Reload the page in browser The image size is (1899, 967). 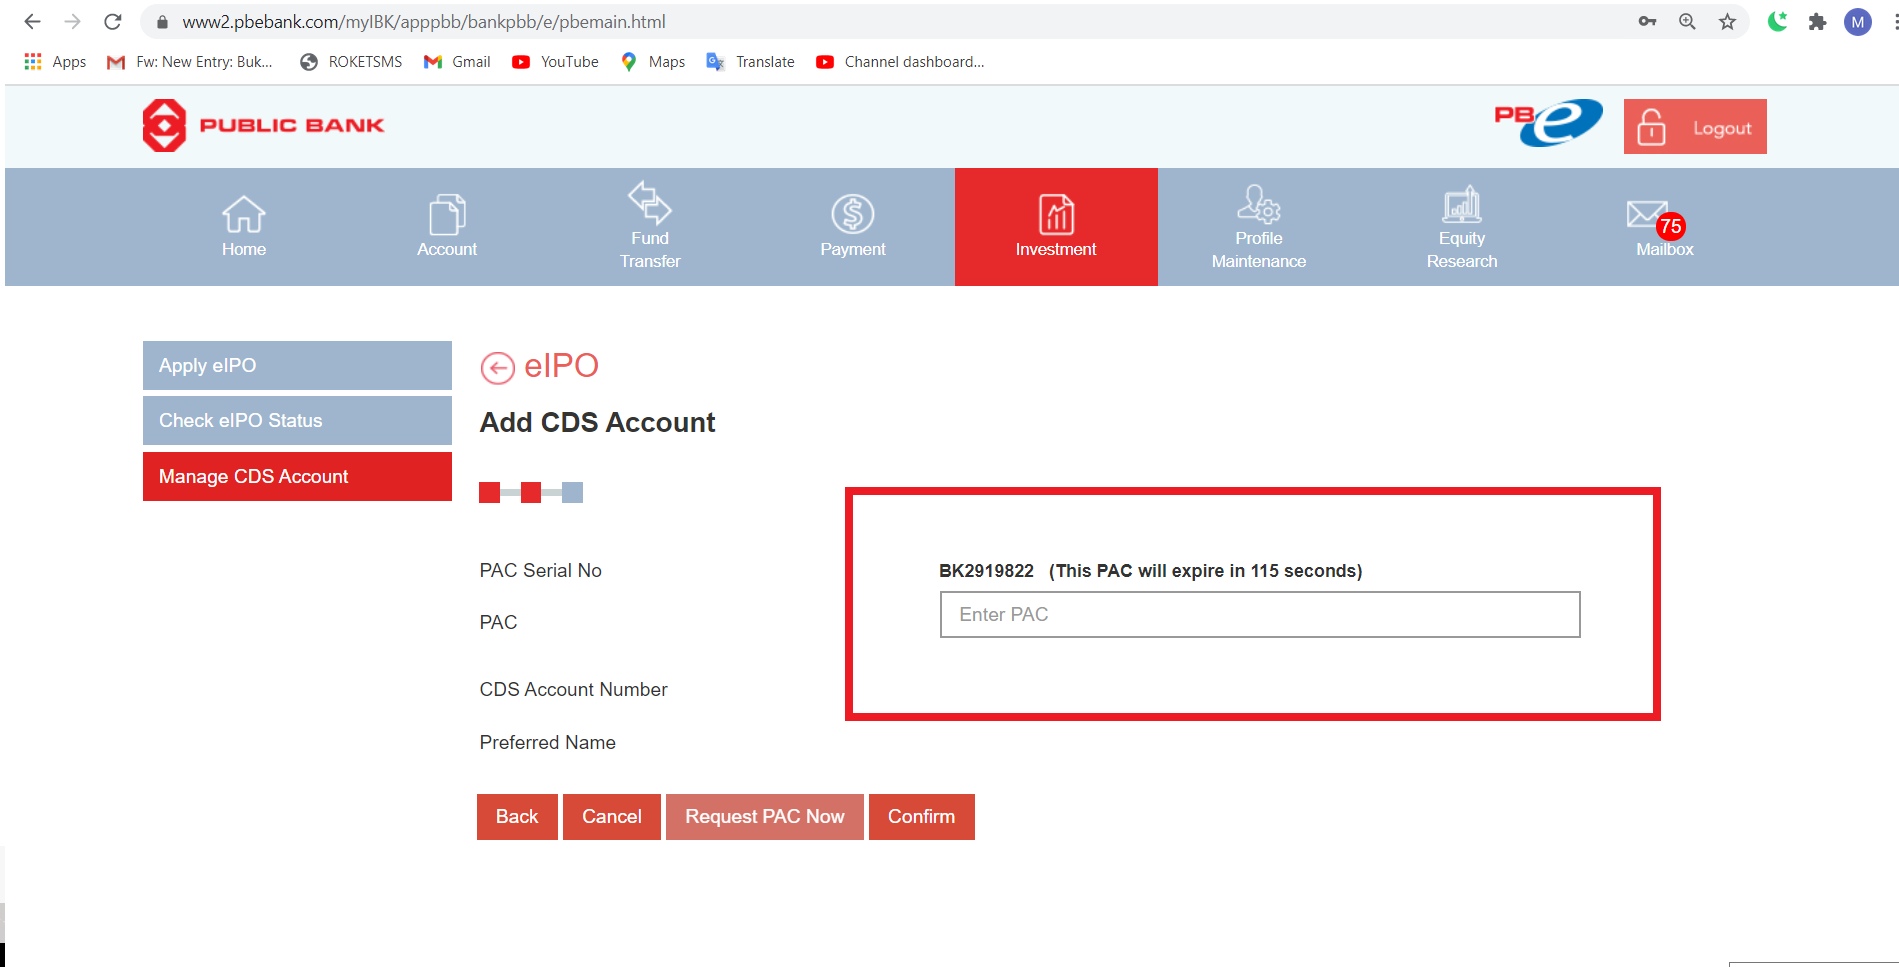coord(113,22)
